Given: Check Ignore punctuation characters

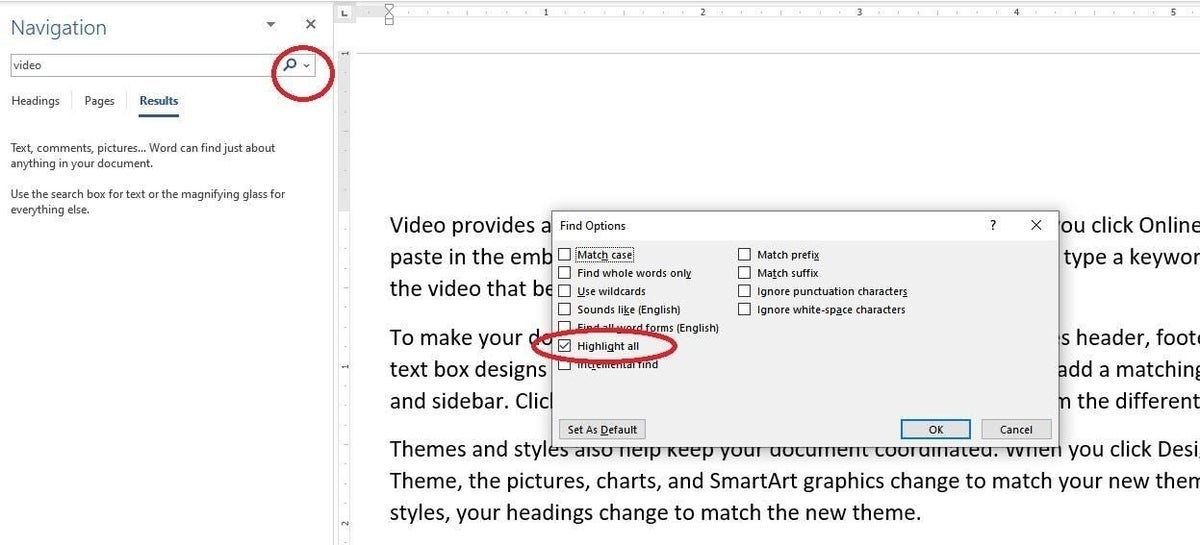Looking at the screenshot, I should 745,291.
